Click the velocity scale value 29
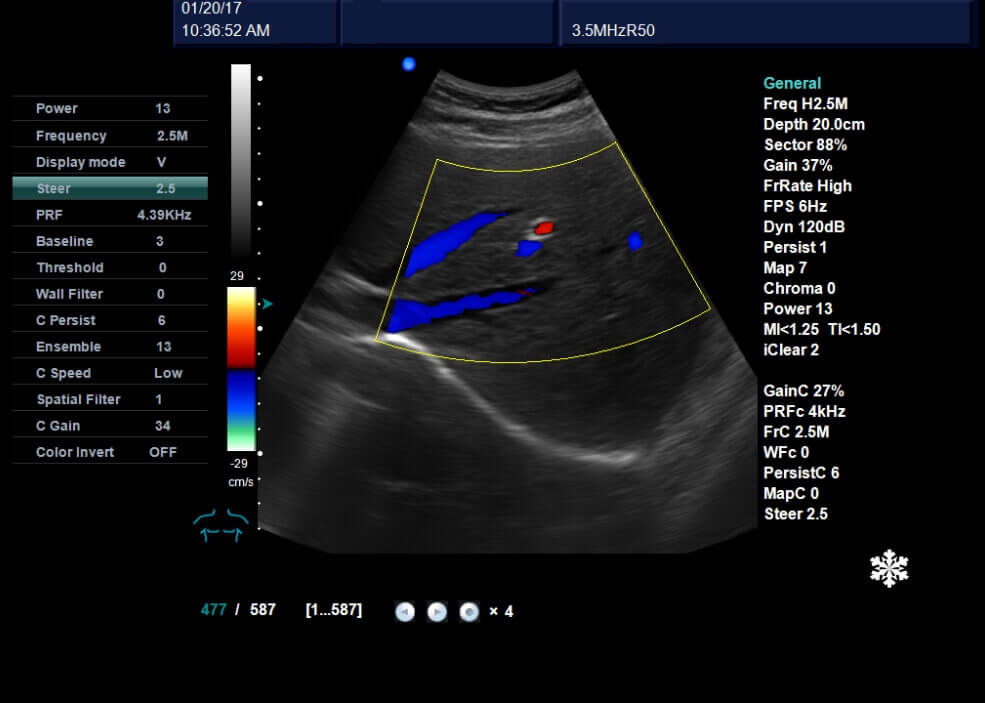 point(237,276)
